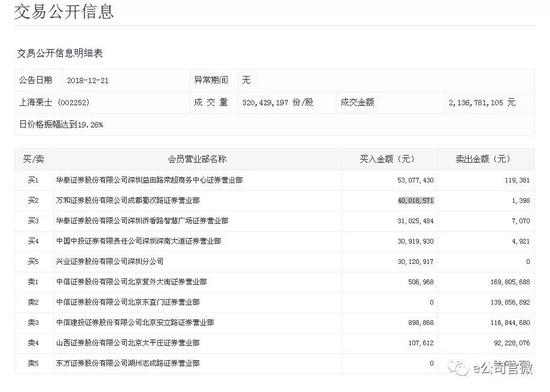Select the stock name 上海莱士 (002252)
The image size is (550, 392).
(54, 102)
